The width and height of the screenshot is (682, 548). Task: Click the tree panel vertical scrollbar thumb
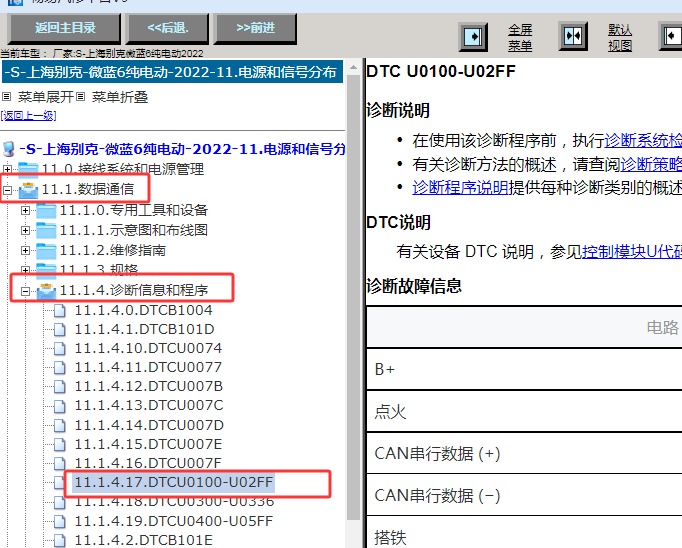tap(353, 297)
